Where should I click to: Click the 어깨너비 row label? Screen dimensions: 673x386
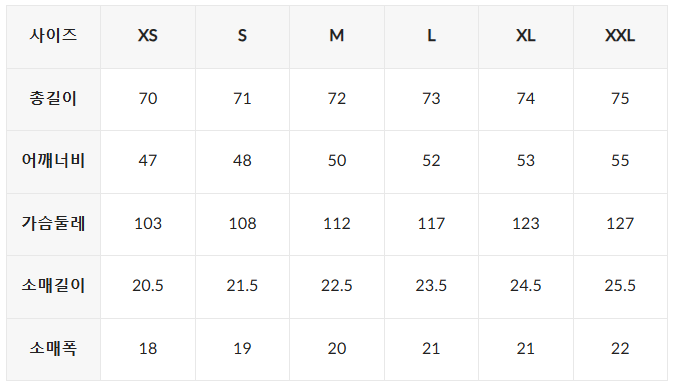(53, 161)
